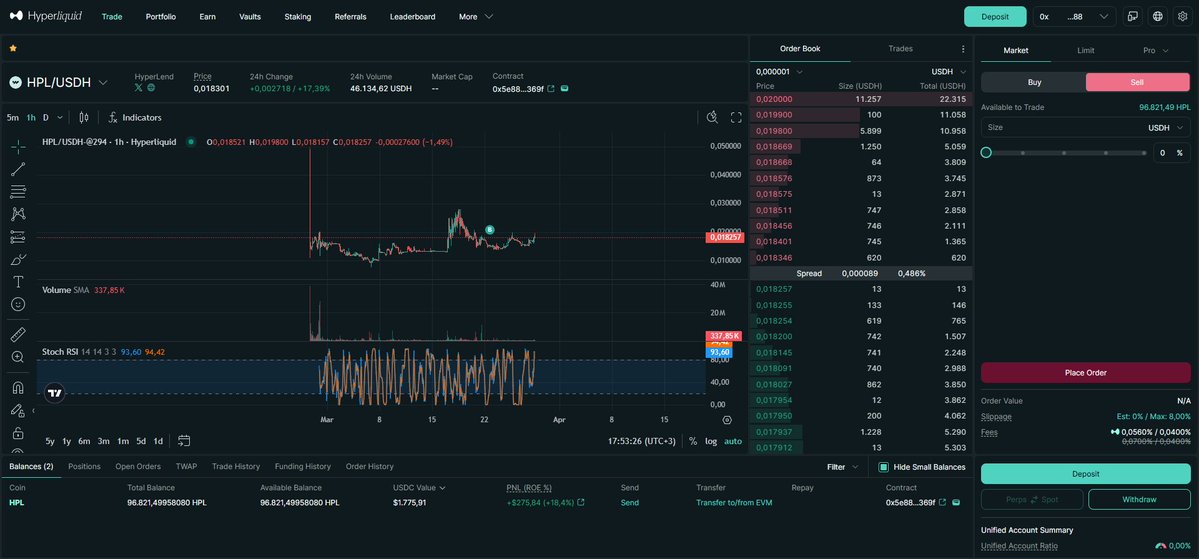
Task: Open the wallet address dropdown
Action: point(1074,16)
